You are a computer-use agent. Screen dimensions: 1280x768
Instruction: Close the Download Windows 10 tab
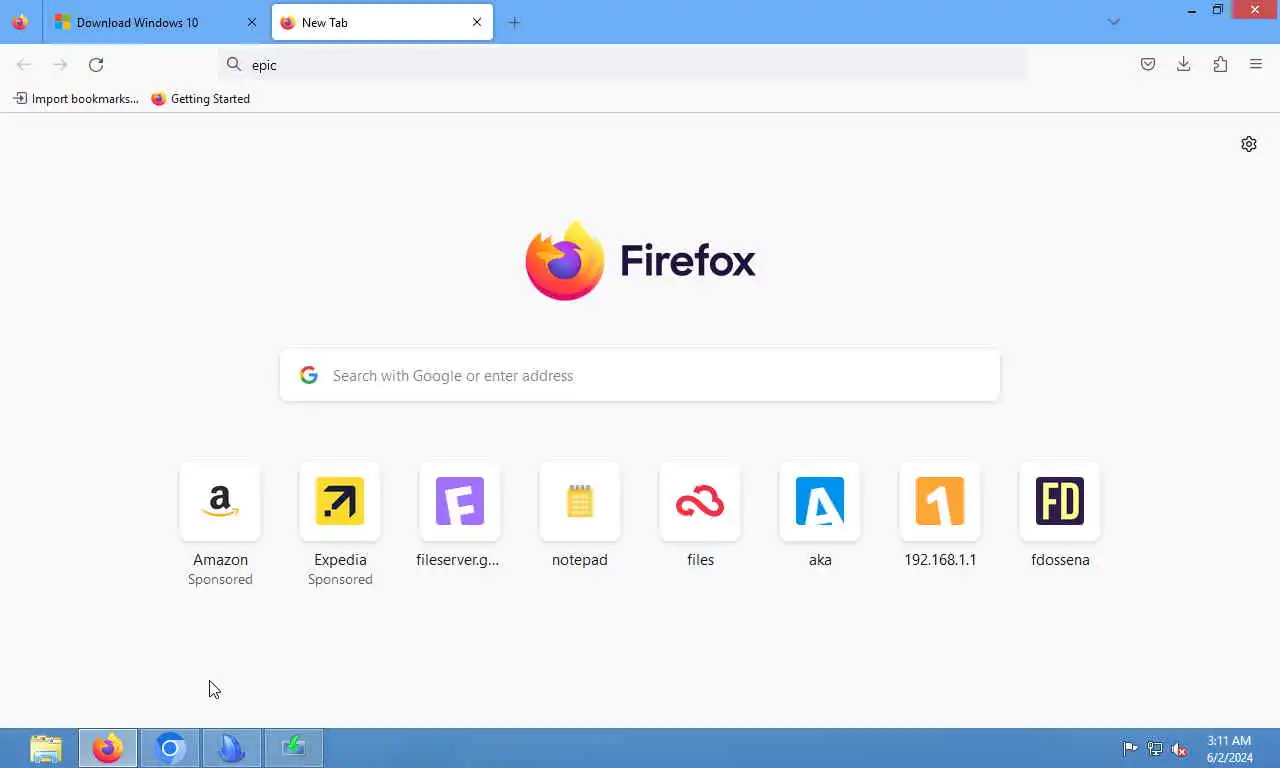252,22
